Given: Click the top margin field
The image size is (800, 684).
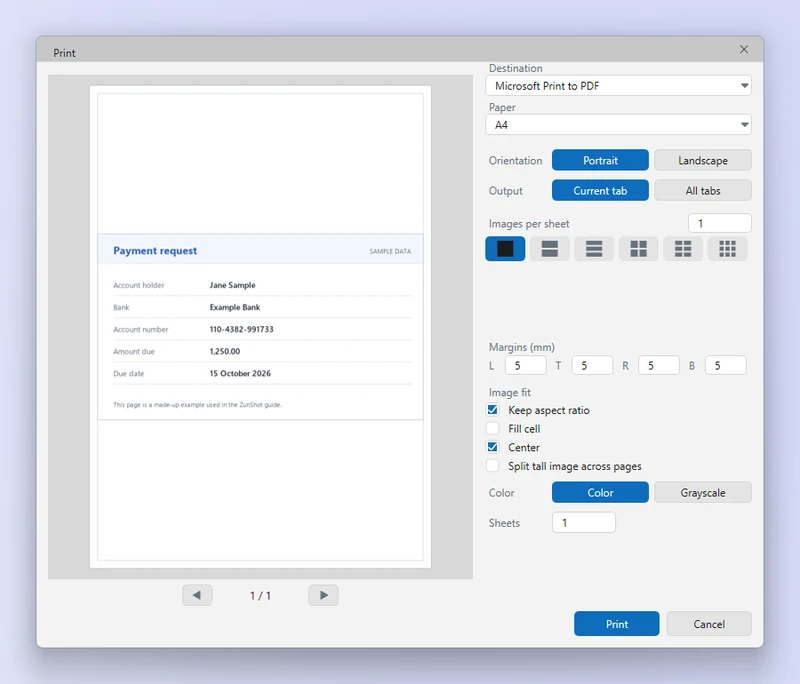Looking at the screenshot, I should [592, 366].
